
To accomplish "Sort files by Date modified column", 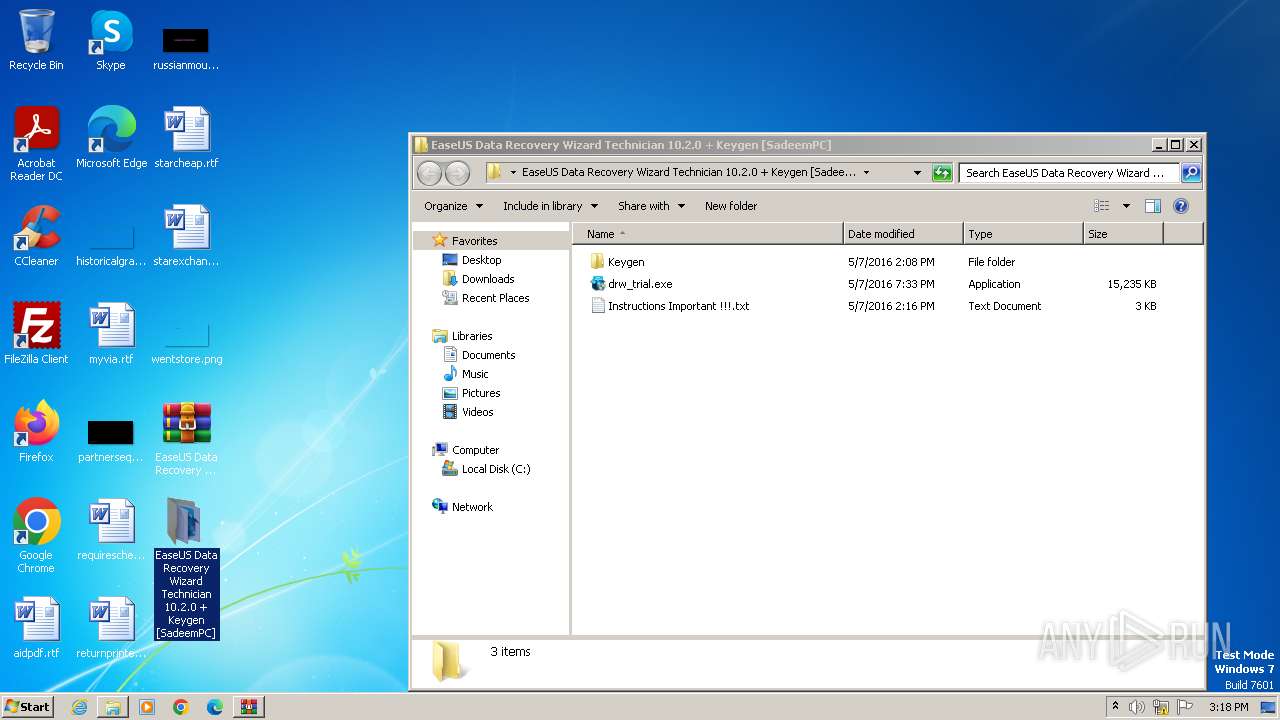I will 903,234.
